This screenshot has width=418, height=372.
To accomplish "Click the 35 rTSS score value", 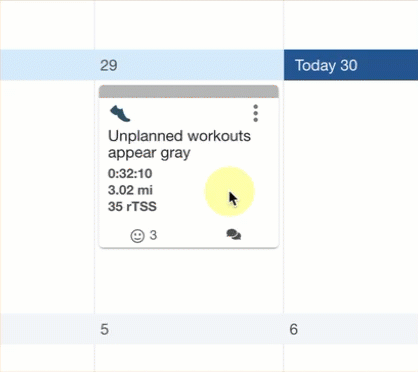I will [x=132, y=206].
